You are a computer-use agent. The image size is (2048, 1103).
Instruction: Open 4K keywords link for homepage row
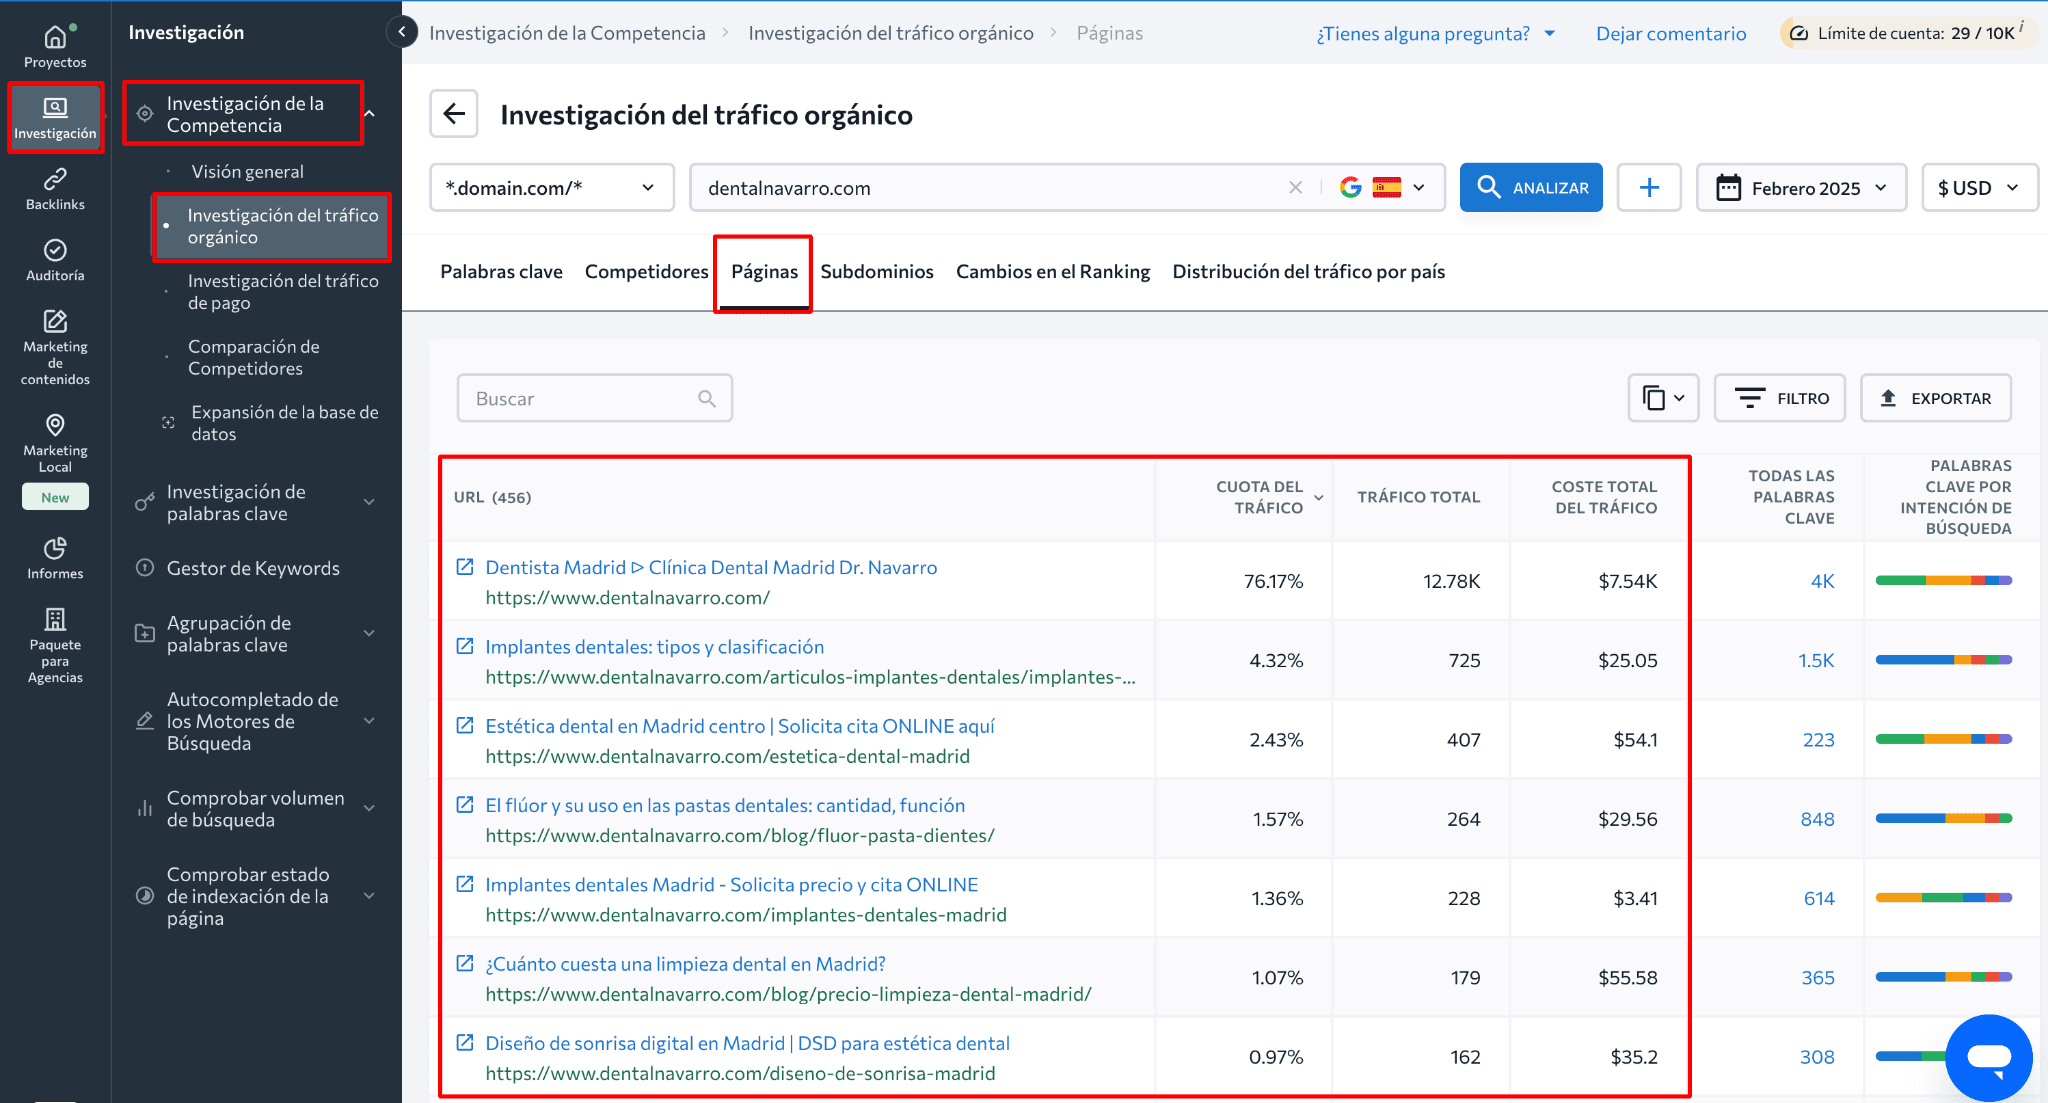click(1822, 581)
